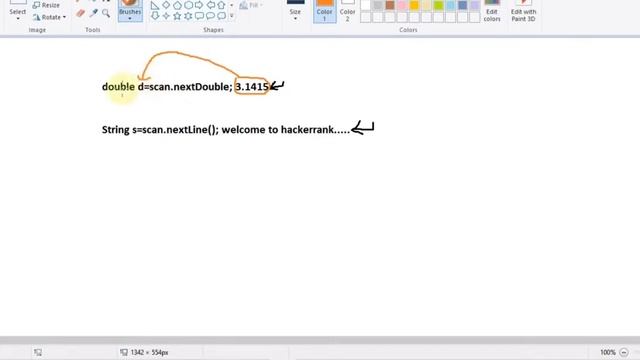Pick the light gray color swatch
This screenshot has height=360, width=640.
378,5
